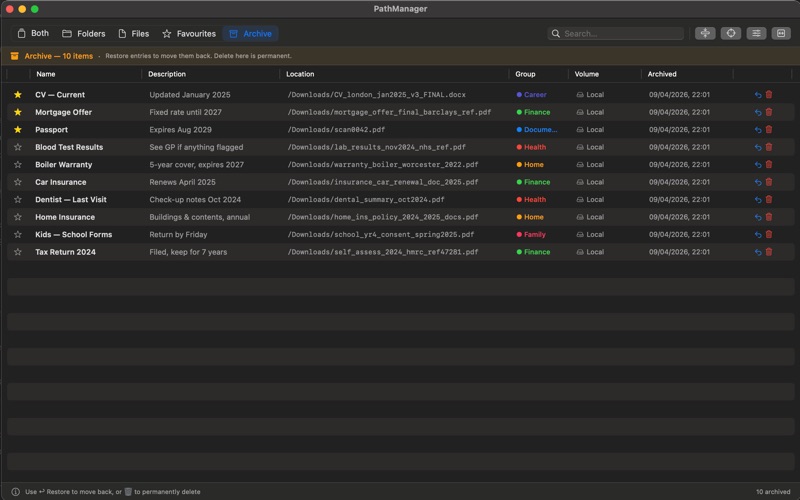The image size is (800, 500).
Task: Click the move/arrows toolbar button
Action: pyautogui.click(x=705, y=33)
